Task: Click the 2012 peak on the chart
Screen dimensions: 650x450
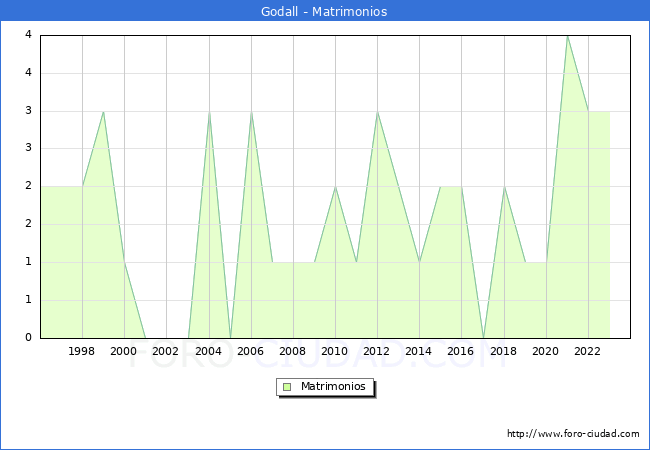Action: coord(377,111)
